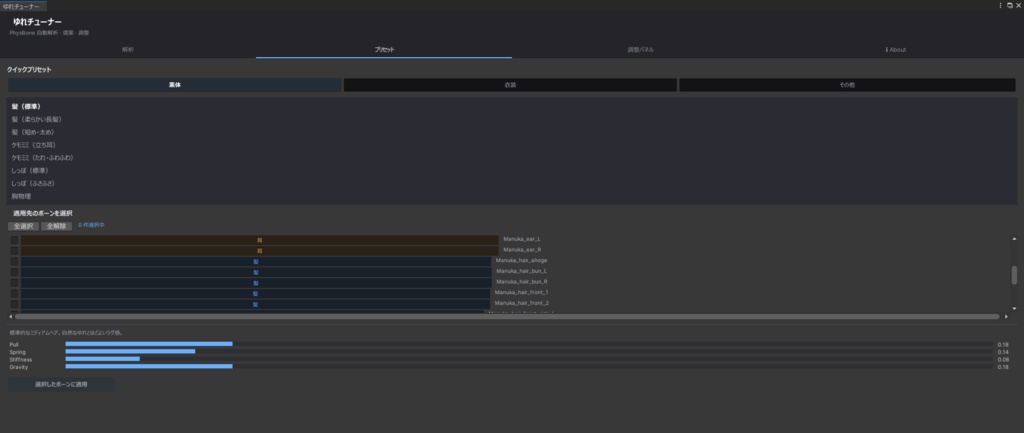
Task: Choose the しっぽ（ふさふさ） preset
Action: tap(512, 183)
